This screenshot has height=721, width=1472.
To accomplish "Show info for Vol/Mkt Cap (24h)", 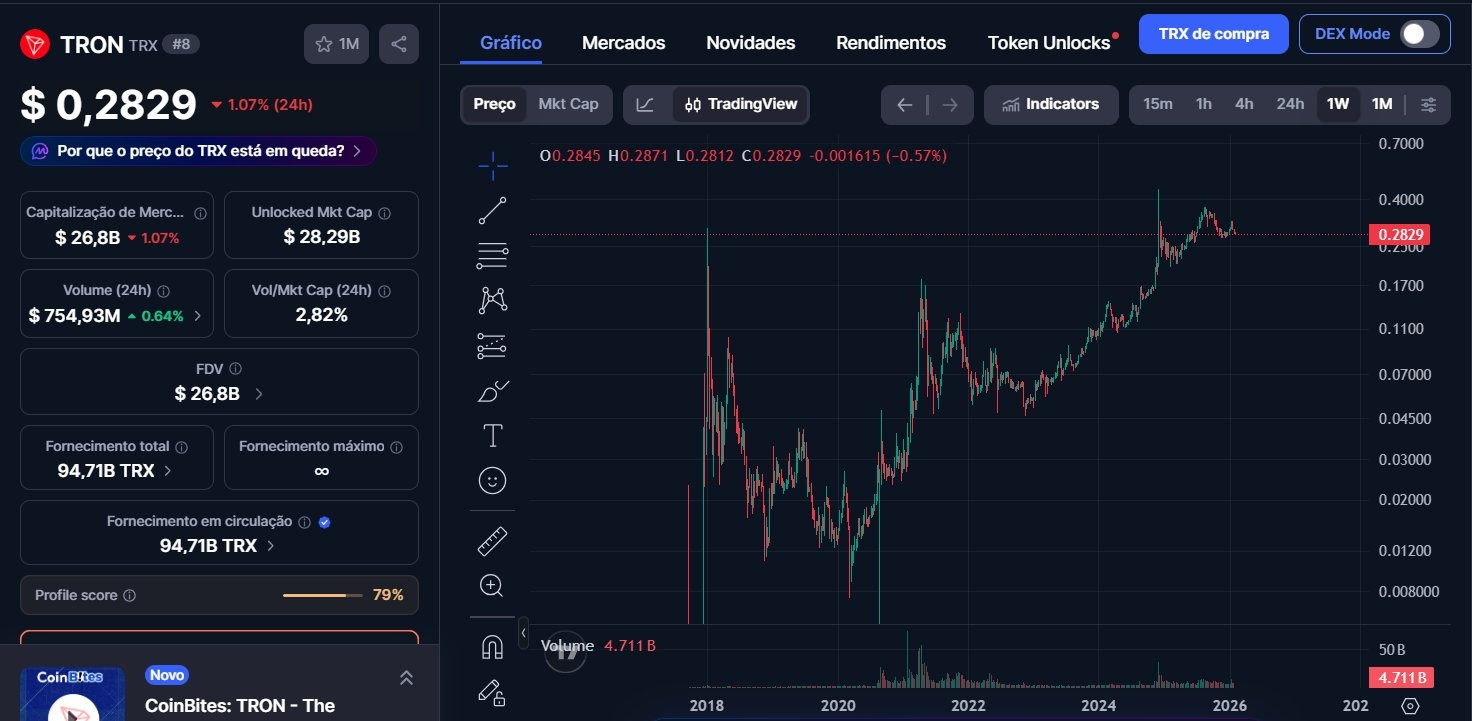I will [x=384, y=291].
